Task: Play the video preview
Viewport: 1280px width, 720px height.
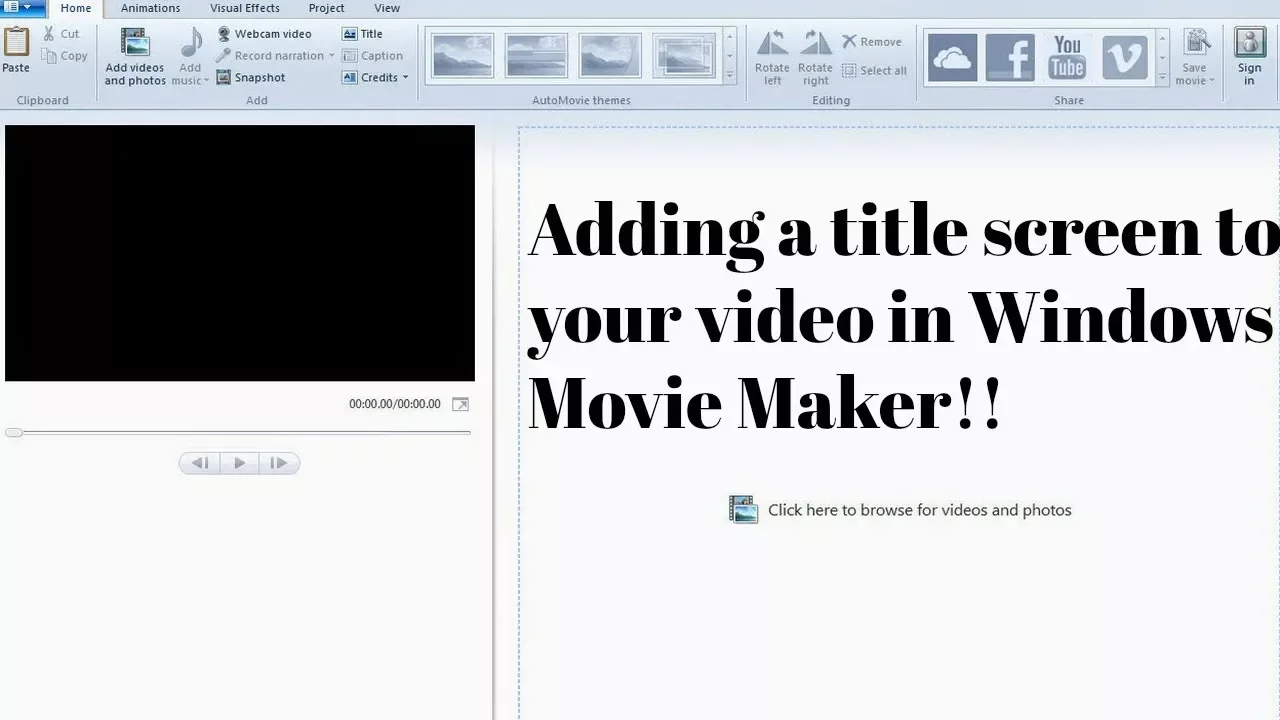Action: pyautogui.click(x=239, y=463)
